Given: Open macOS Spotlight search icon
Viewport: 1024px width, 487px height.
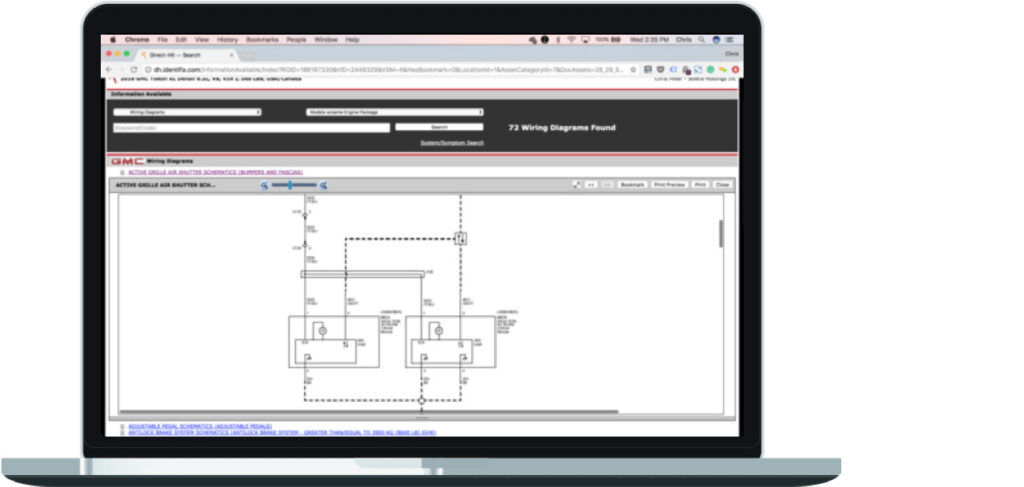Looking at the screenshot, I should [703, 40].
